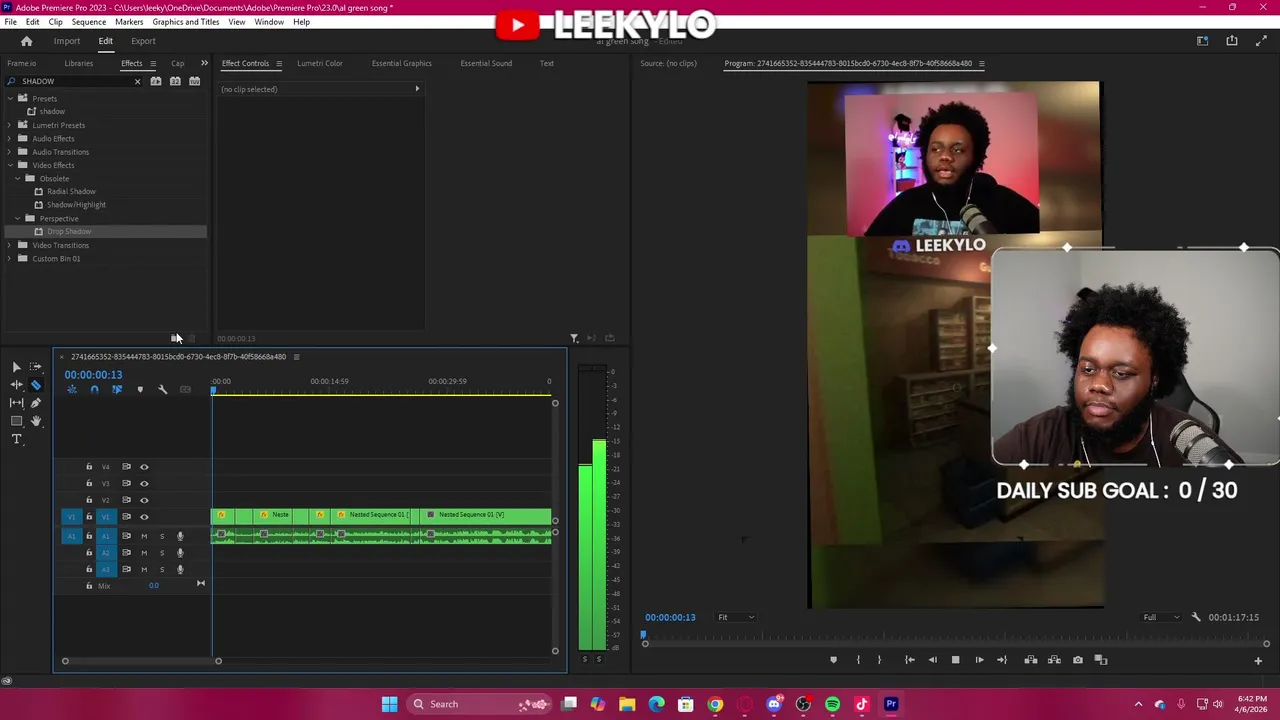Click the Lift button
The width and height of the screenshot is (1280, 720).
coord(1029,660)
